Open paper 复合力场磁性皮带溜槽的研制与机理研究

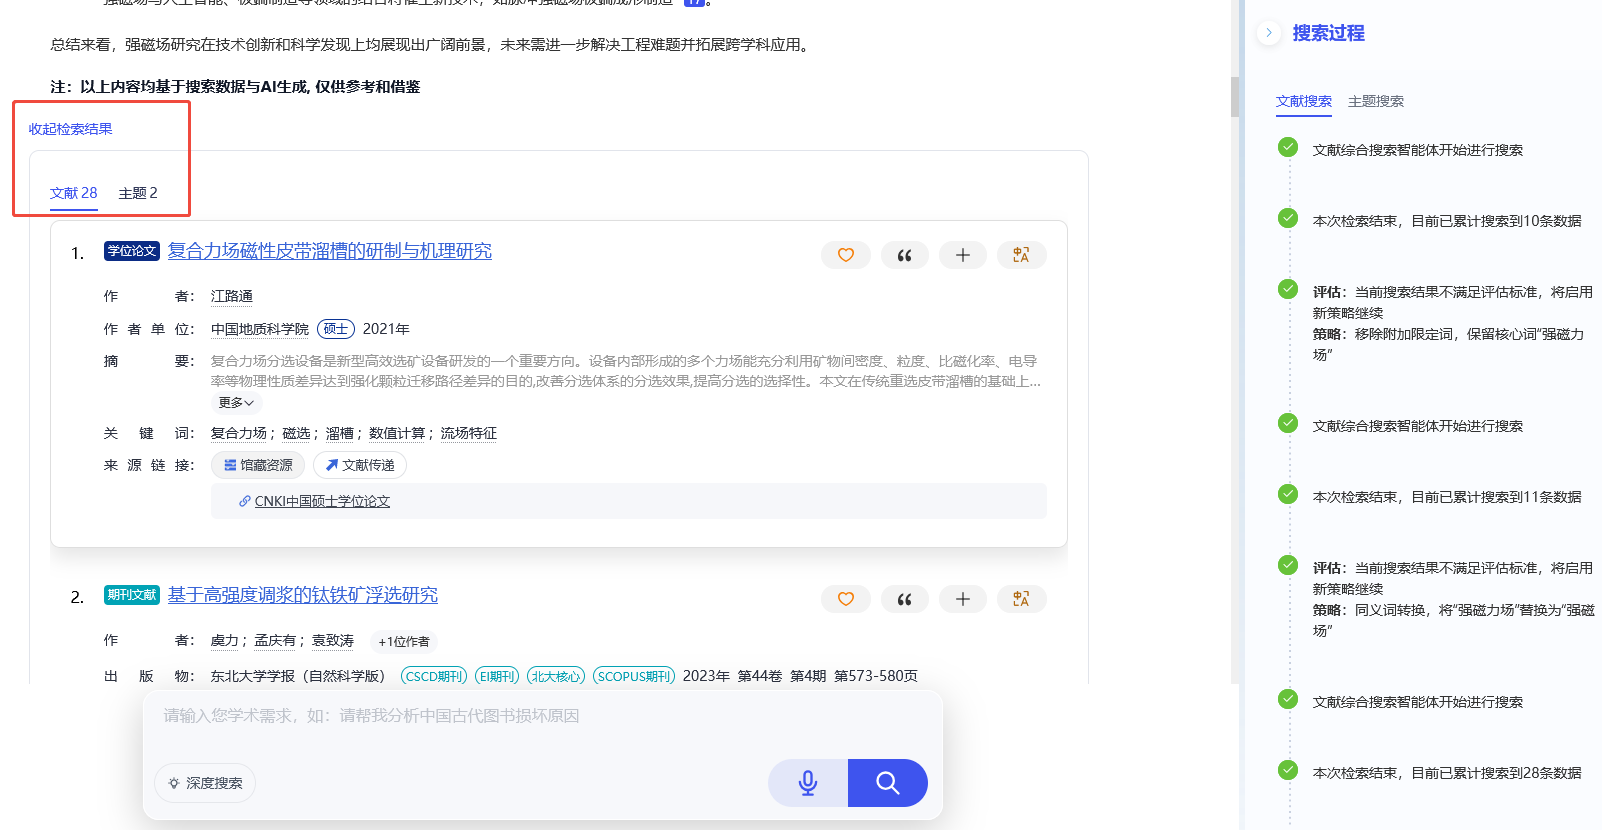330,251
